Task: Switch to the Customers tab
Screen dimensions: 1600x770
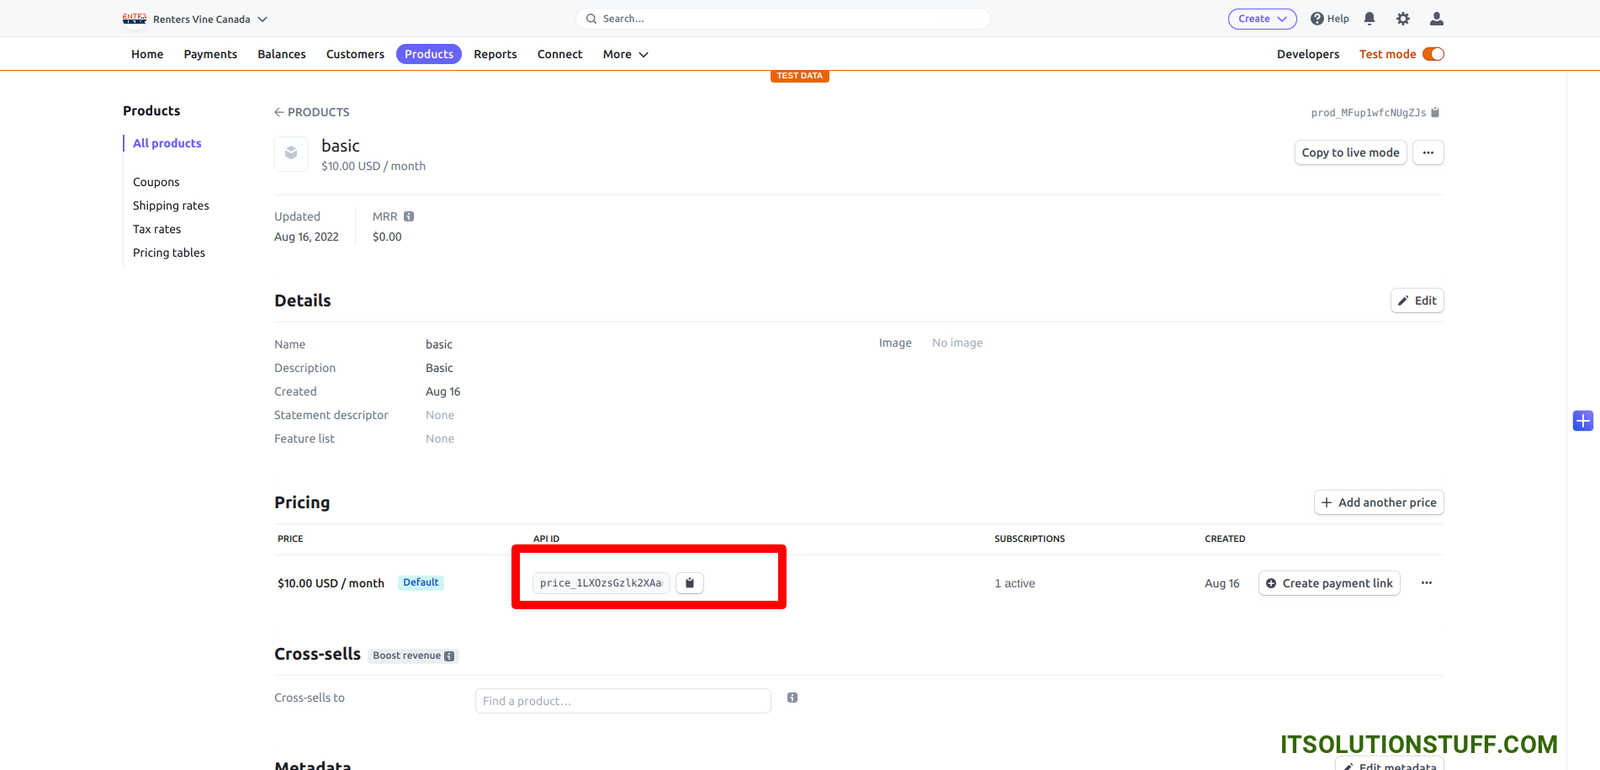Action: click(354, 54)
